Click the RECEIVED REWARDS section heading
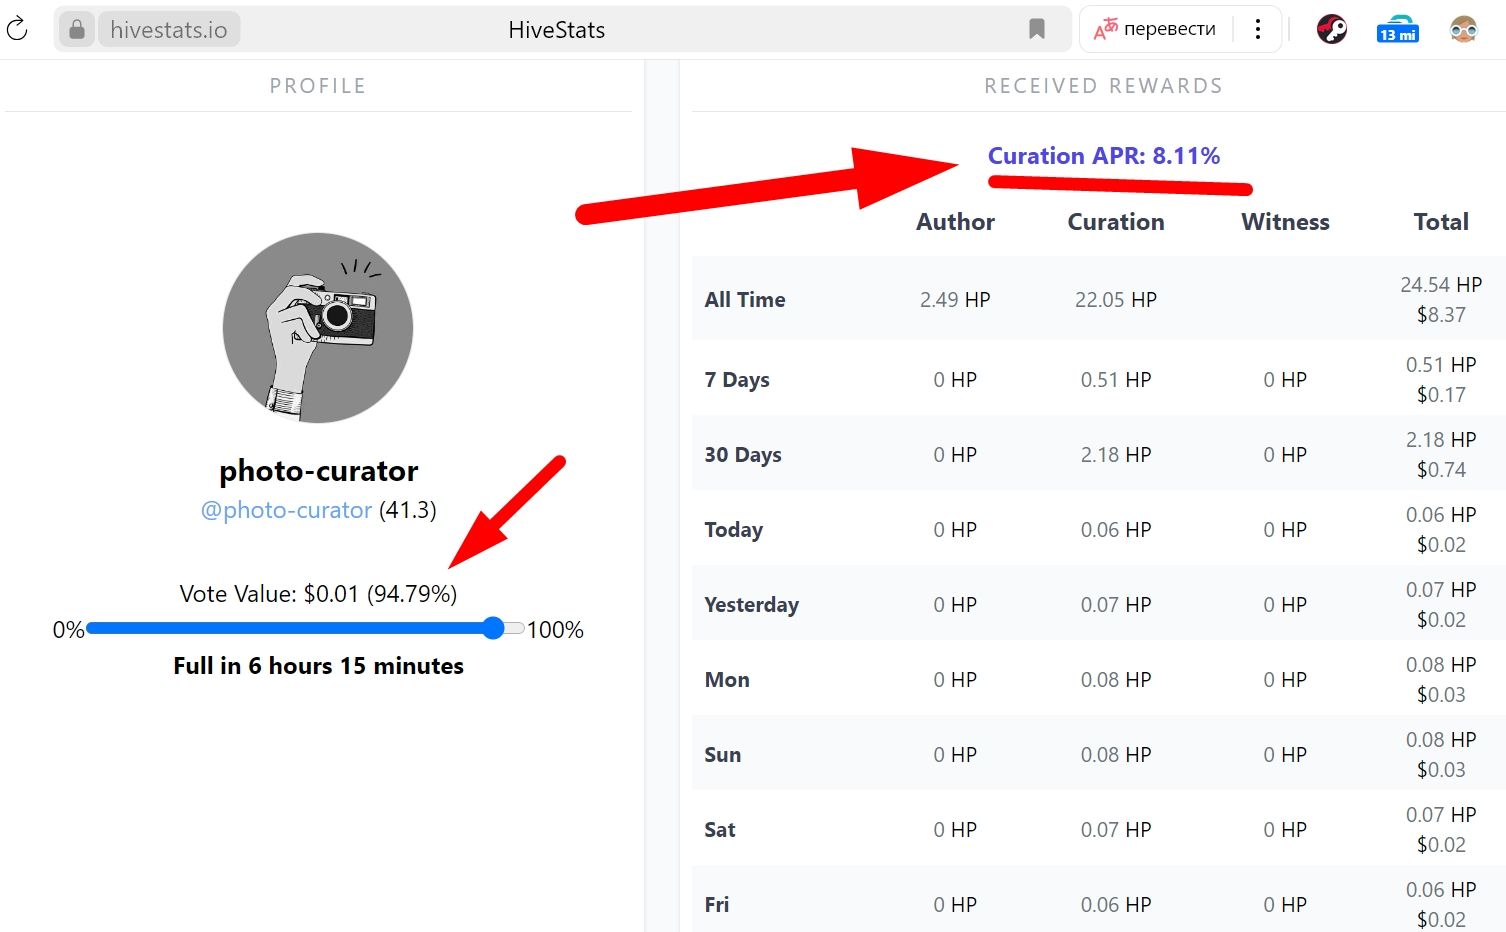The image size is (1506, 932). point(1104,86)
